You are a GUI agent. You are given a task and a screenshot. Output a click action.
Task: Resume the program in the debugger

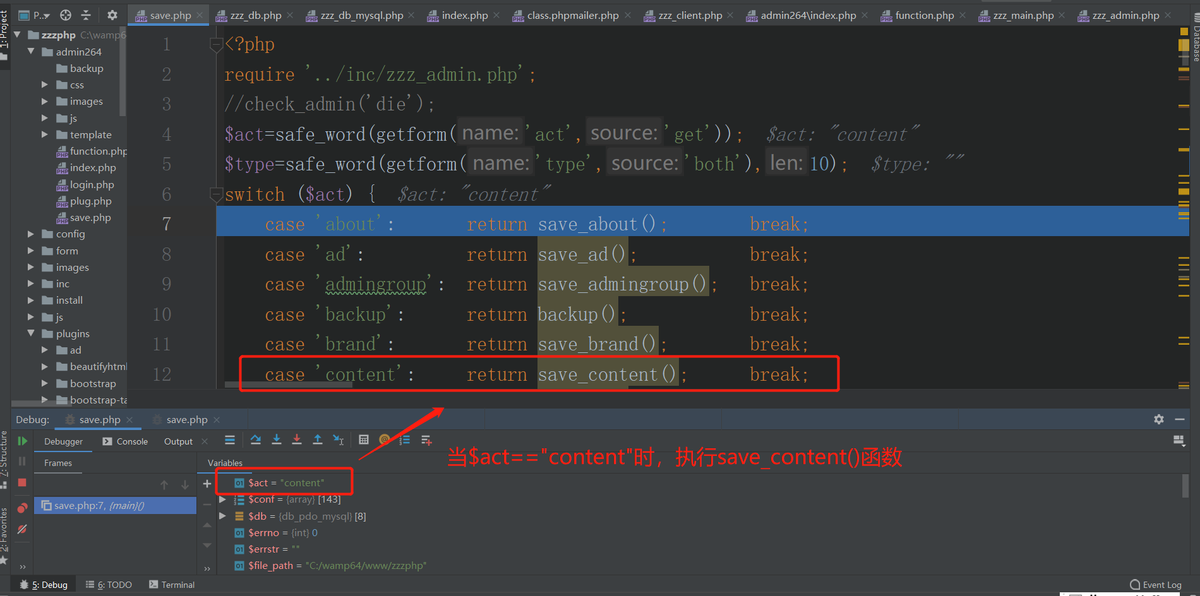pyautogui.click(x=22, y=441)
